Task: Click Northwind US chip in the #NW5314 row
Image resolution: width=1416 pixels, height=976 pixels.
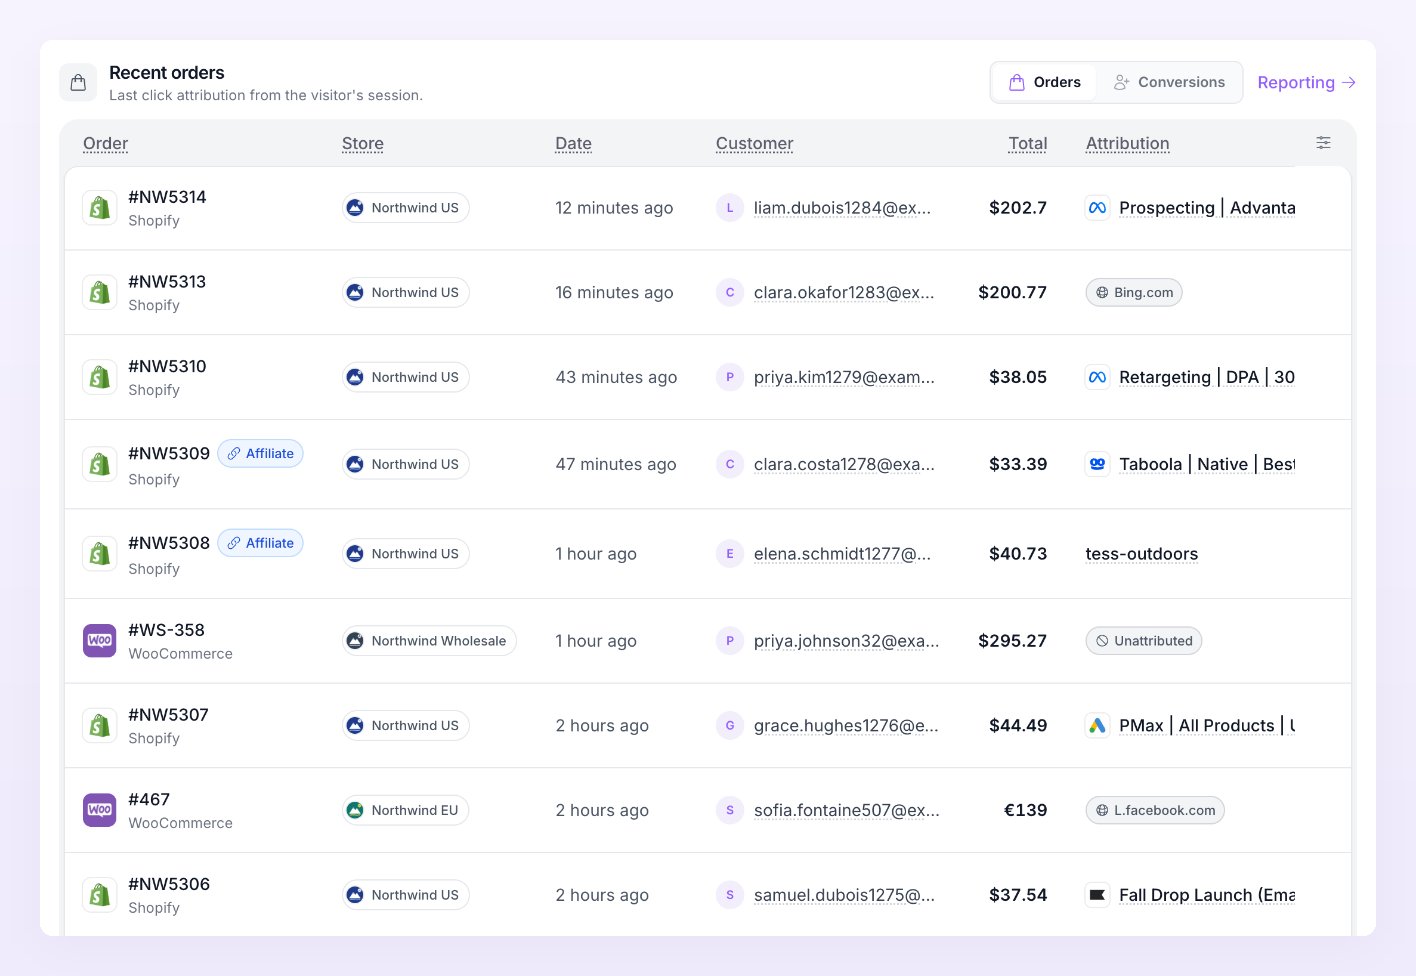Action: click(405, 208)
